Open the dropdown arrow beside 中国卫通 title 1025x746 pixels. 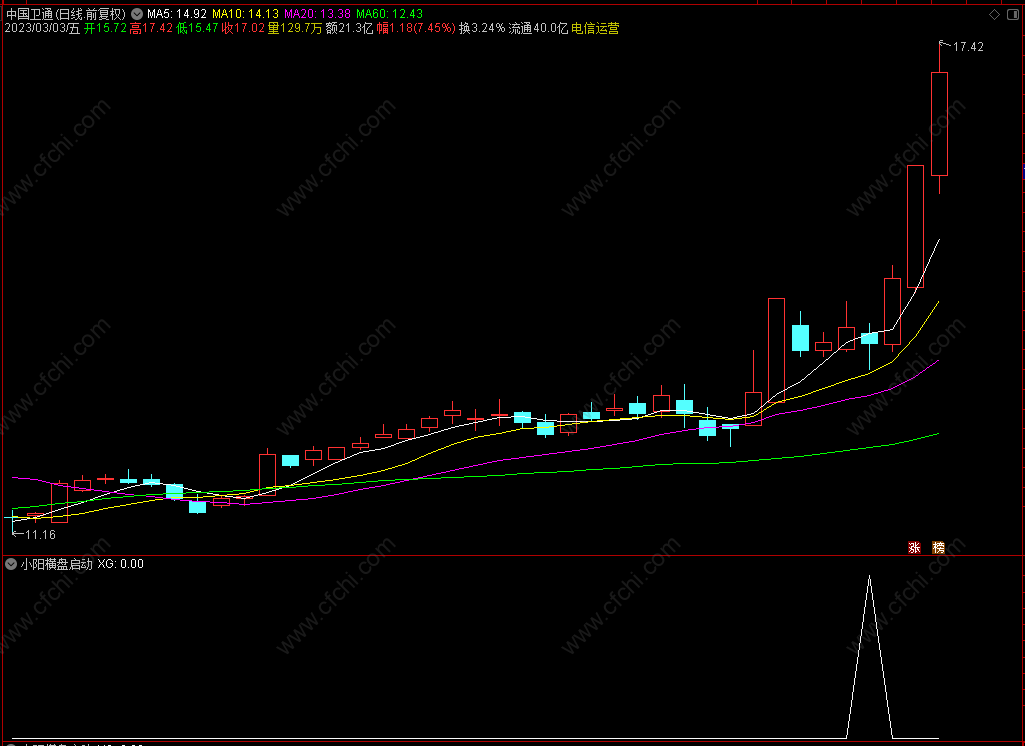[137, 14]
